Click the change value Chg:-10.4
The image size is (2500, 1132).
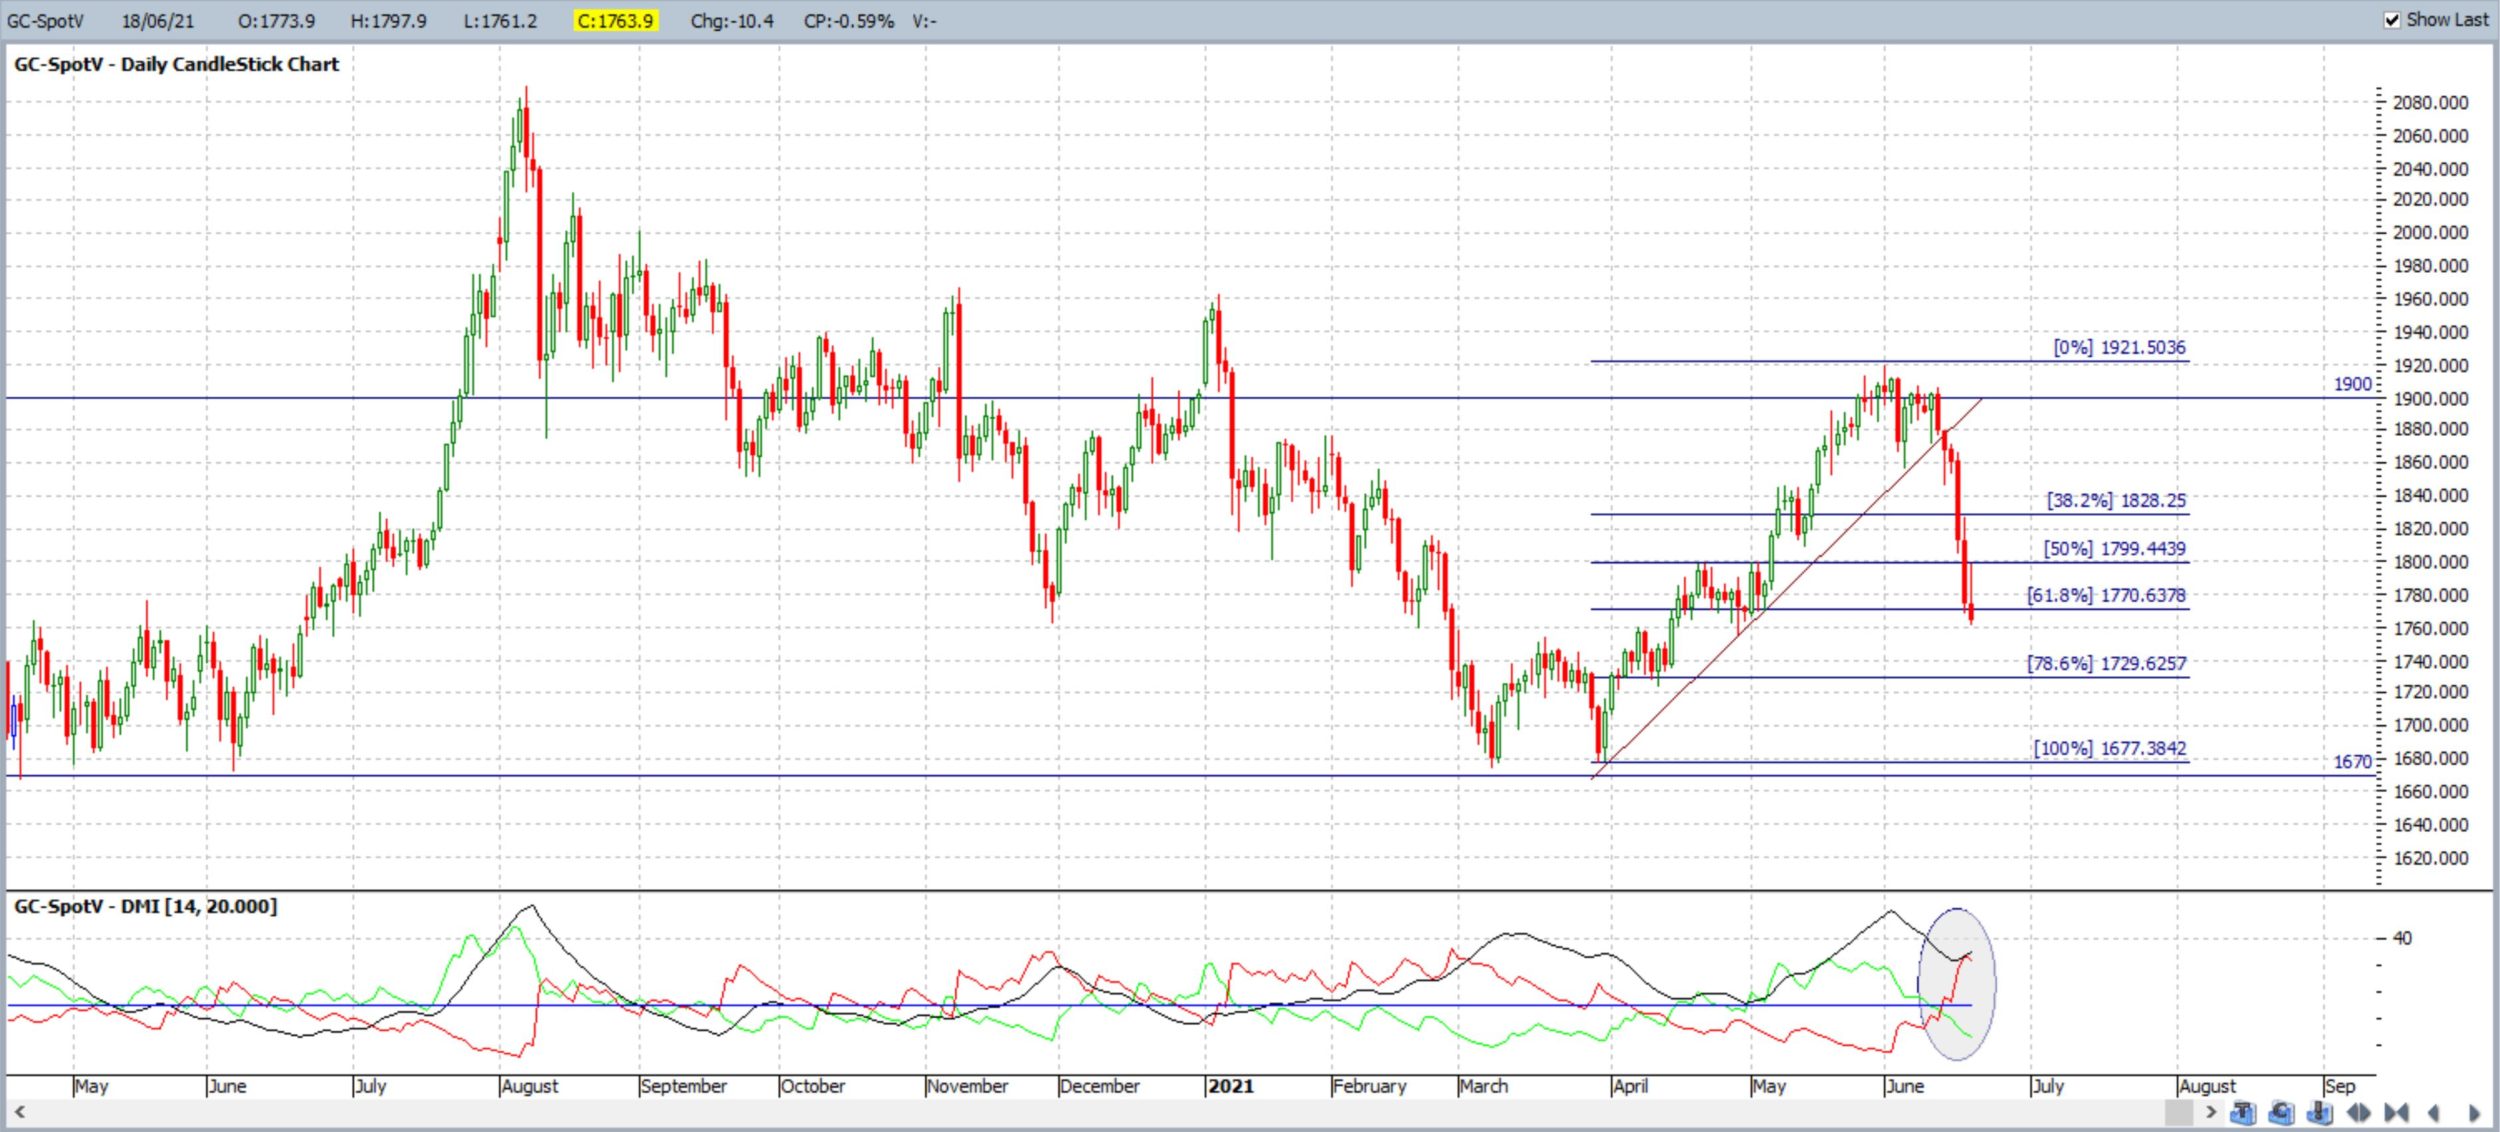[x=732, y=21]
